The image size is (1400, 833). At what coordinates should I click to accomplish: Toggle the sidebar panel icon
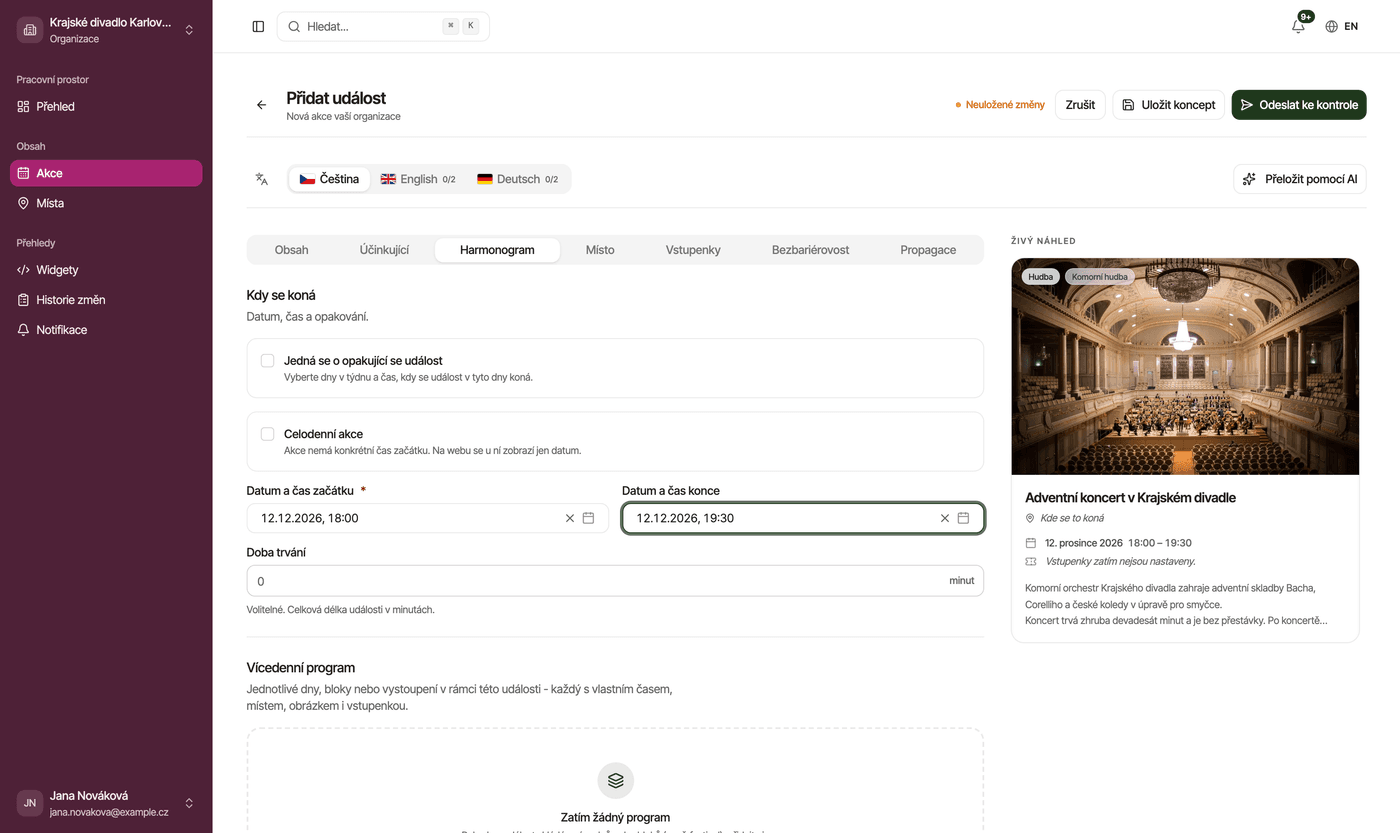[x=258, y=27]
